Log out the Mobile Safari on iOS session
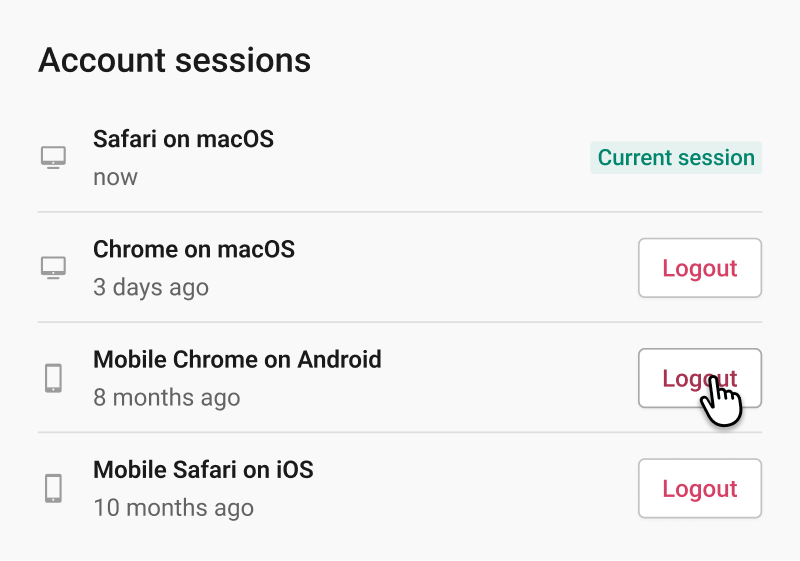Screen dimensions: 800x561 700,488
